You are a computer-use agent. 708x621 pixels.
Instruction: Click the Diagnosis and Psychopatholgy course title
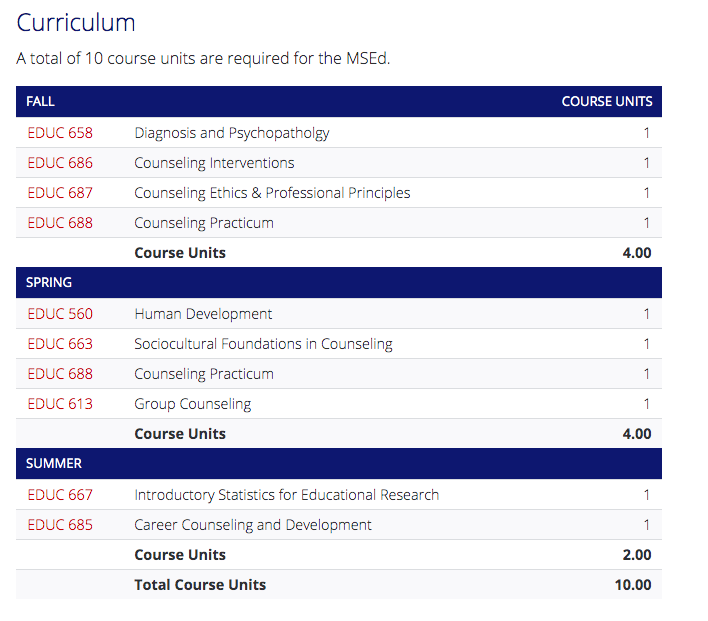(232, 133)
